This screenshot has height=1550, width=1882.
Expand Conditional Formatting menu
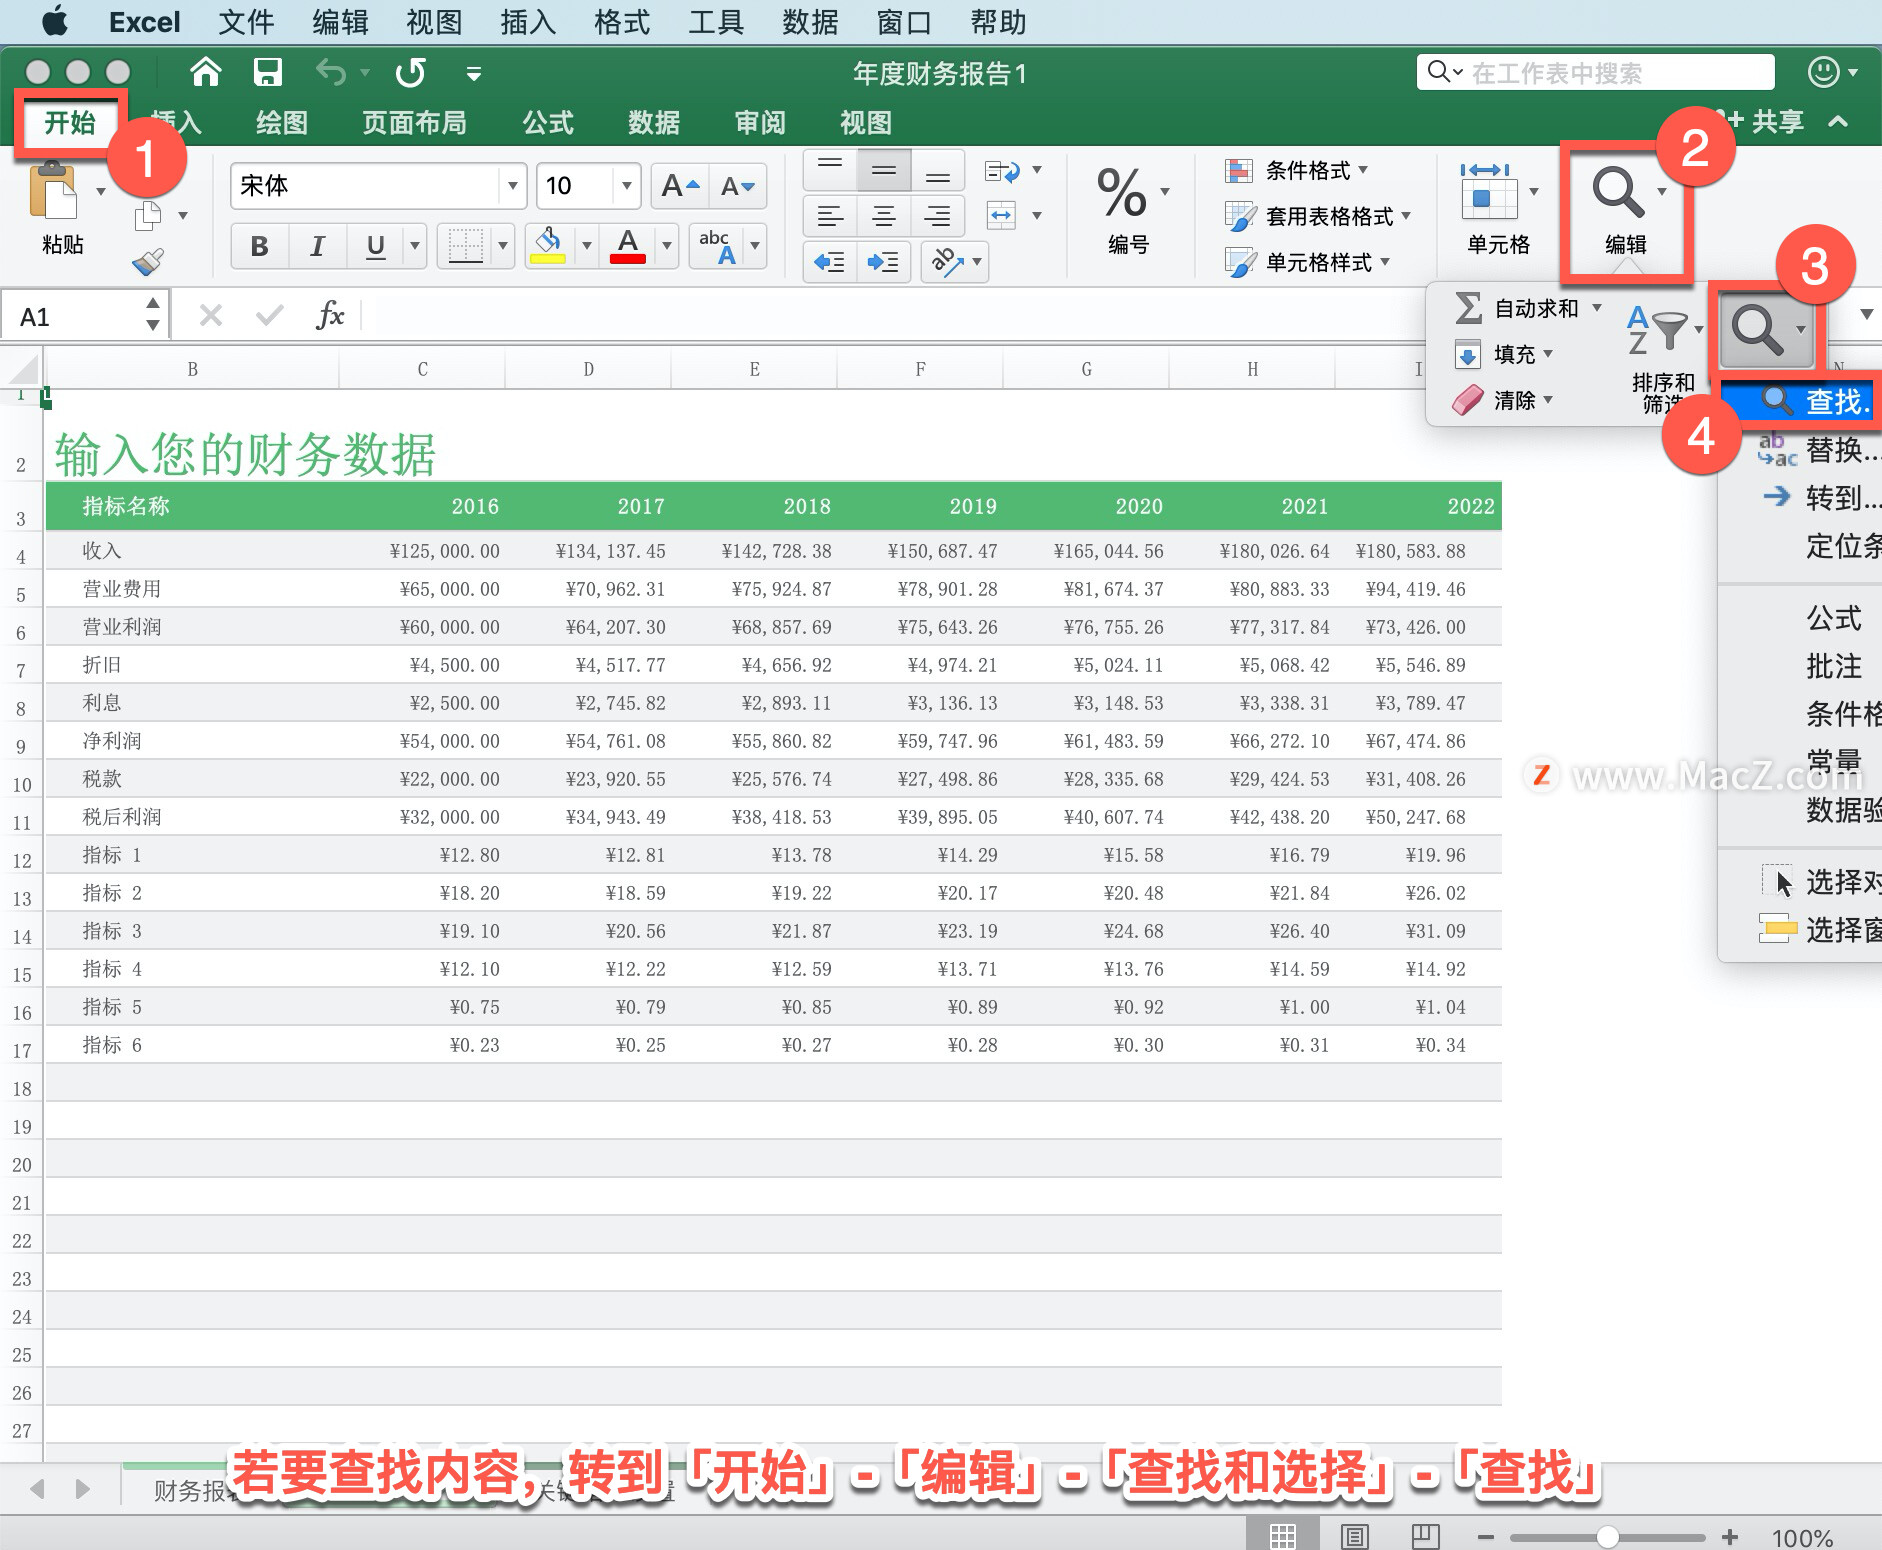(1363, 170)
